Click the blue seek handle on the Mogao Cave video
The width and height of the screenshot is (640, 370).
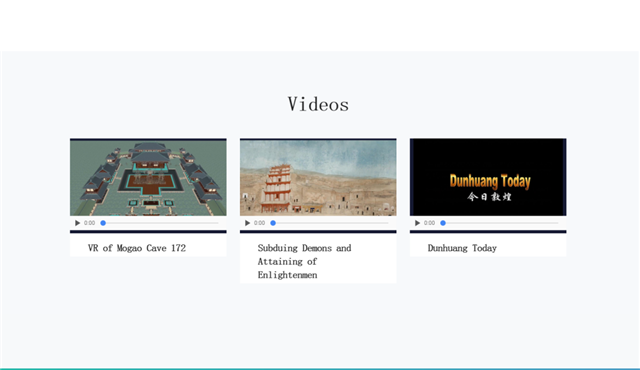tap(103, 223)
